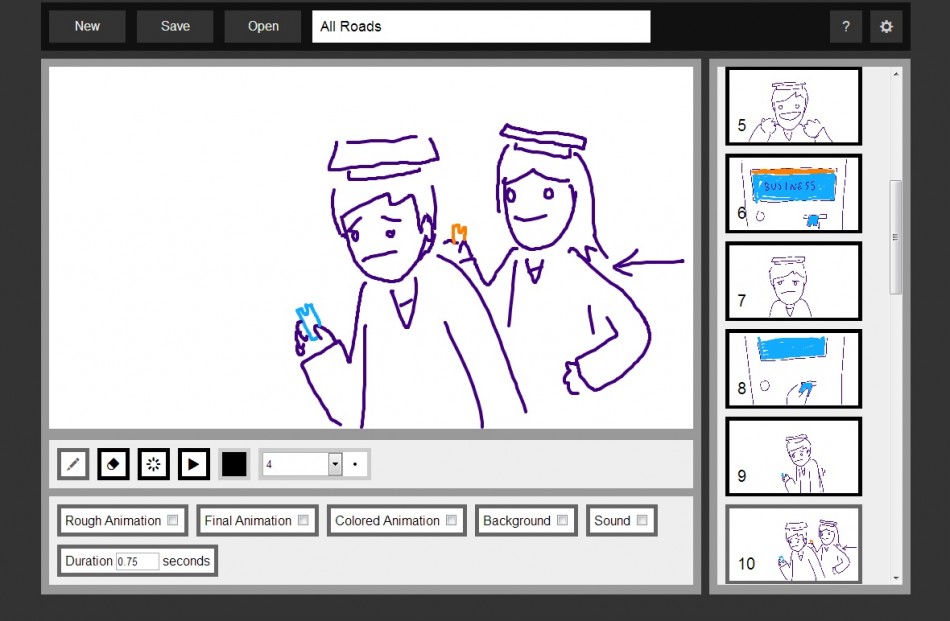This screenshot has height=621, width=950.
Task: Open the help question mark button
Action: click(x=845, y=27)
